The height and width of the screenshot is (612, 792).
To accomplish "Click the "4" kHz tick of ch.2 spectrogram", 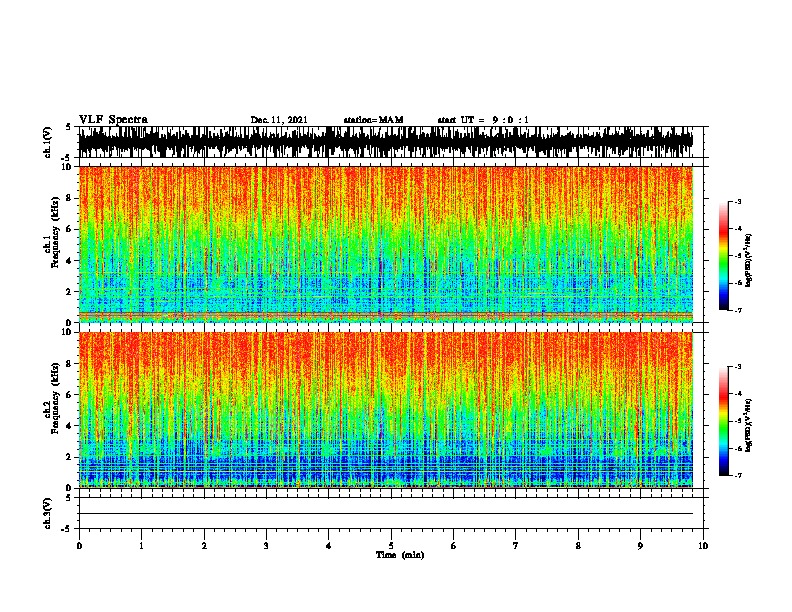I will [x=70, y=426].
